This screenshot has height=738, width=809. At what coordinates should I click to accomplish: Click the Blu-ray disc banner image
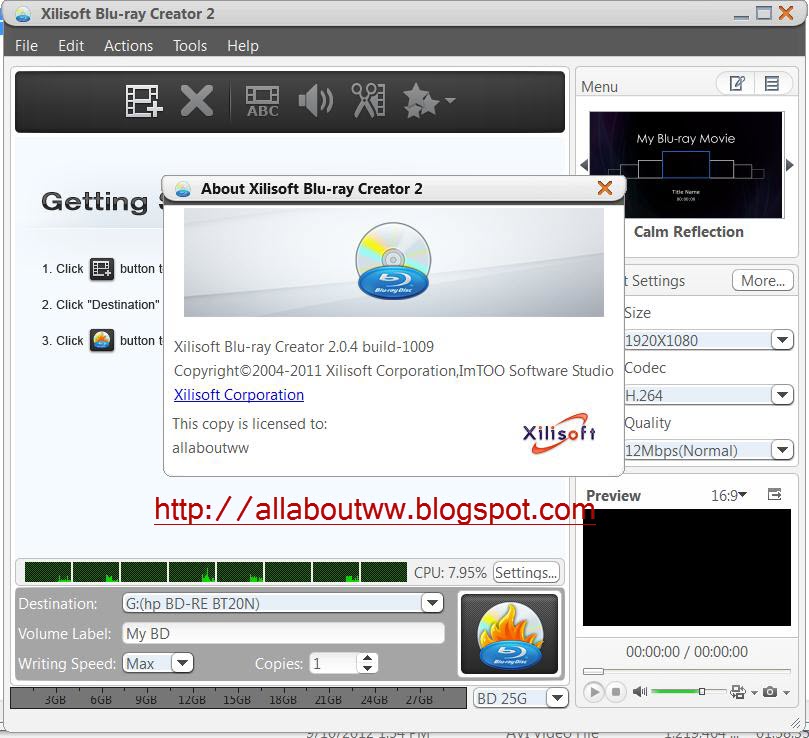[x=394, y=262]
